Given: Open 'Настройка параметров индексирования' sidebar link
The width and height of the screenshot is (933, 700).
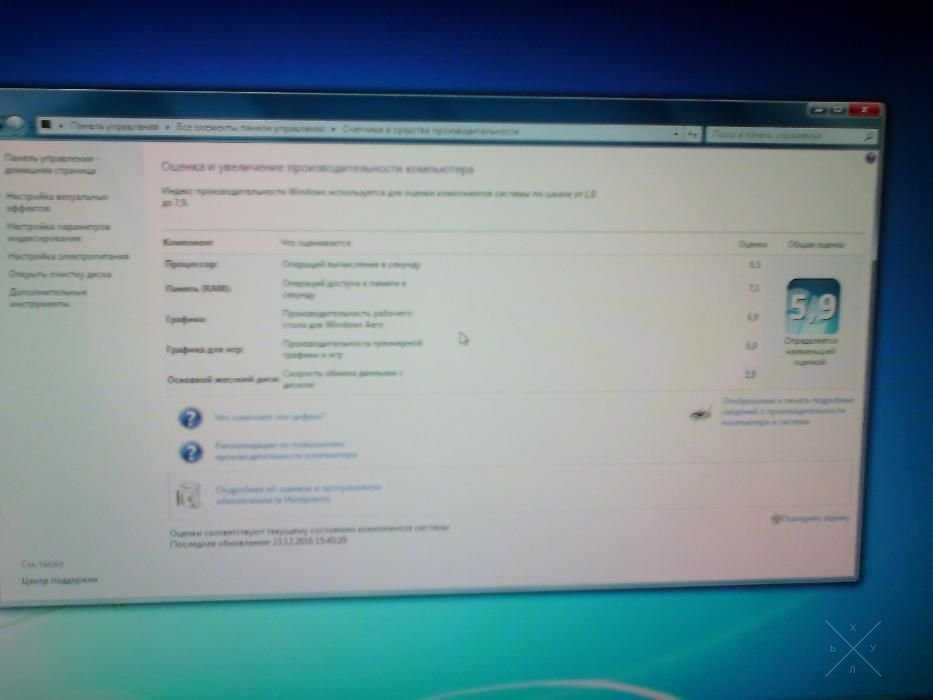Looking at the screenshot, I should (x=59, y=232).
